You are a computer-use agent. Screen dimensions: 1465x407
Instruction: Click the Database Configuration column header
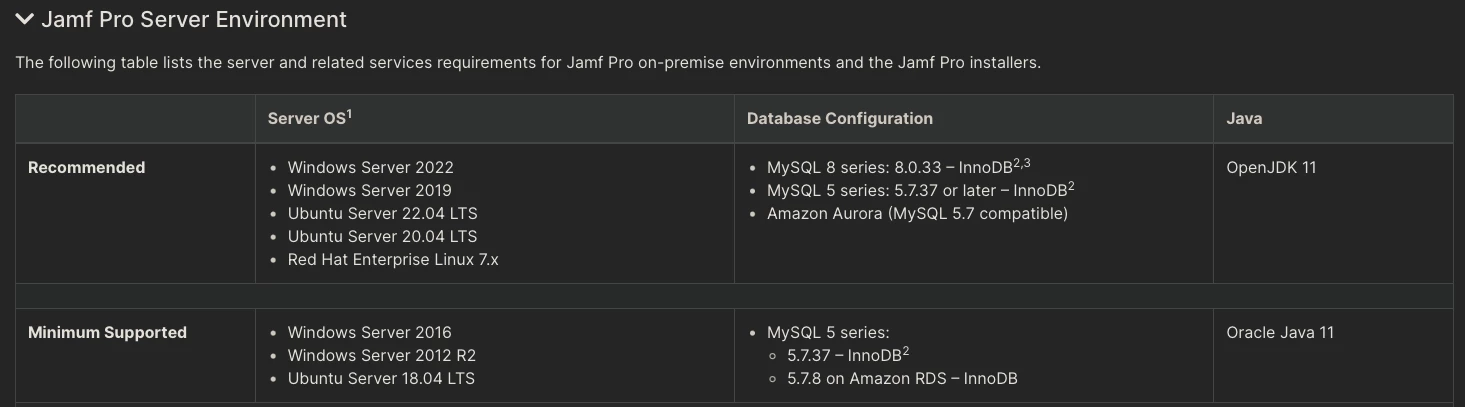(840, 118)
